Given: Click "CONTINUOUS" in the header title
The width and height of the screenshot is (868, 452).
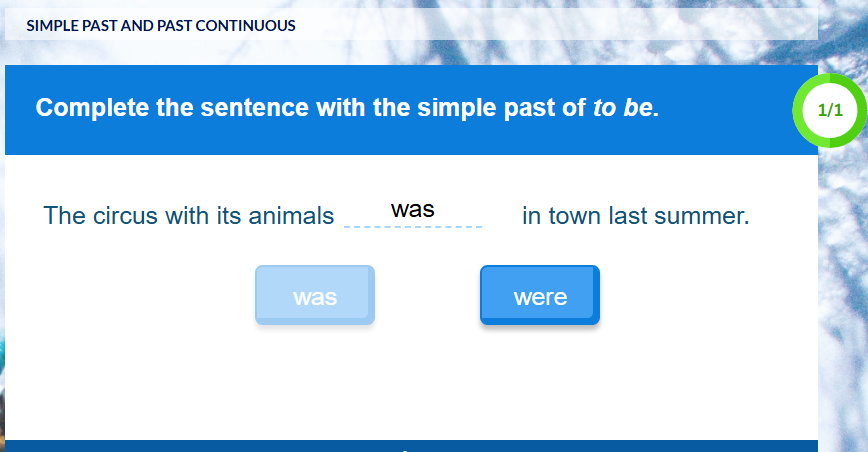Looking at the screenshot, I should tap(246, 25).
